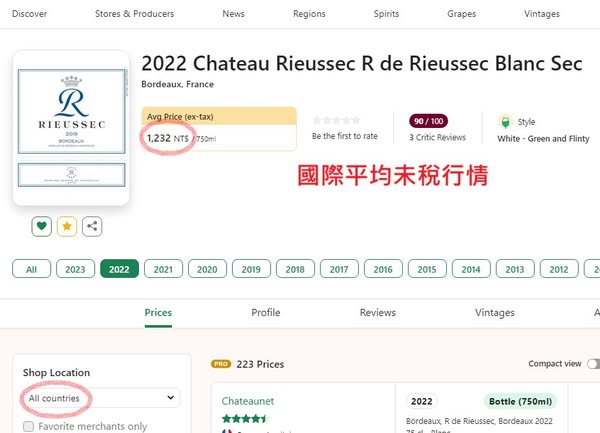Open the Discover menu
Screen dimensions: 600x433
click(x=29, y=14)
